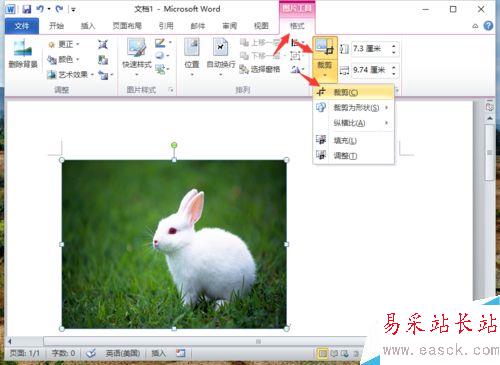Click the Crop picture icon button
This screenshot has width=500, height=365.
325,47
